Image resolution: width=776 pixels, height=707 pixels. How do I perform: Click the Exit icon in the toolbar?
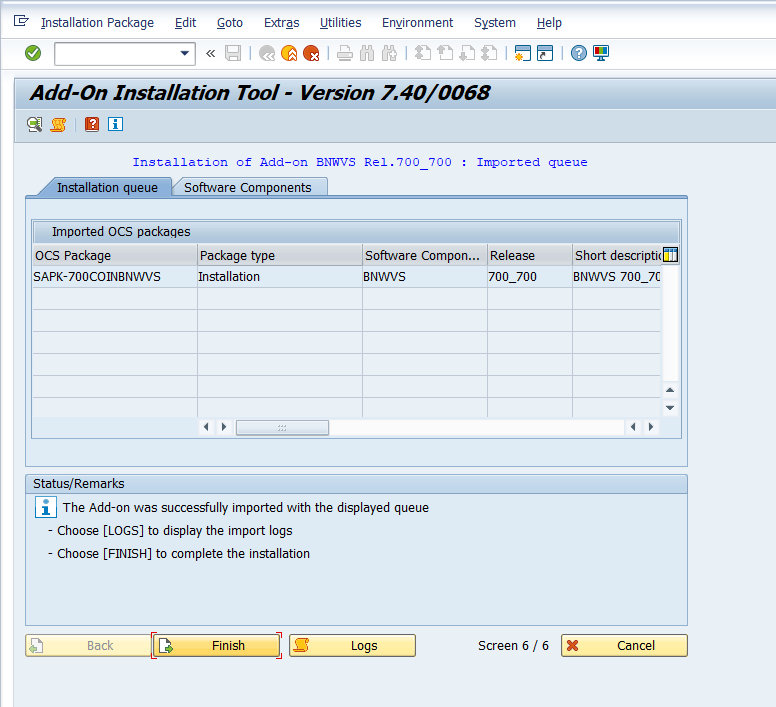pos(289,53)
